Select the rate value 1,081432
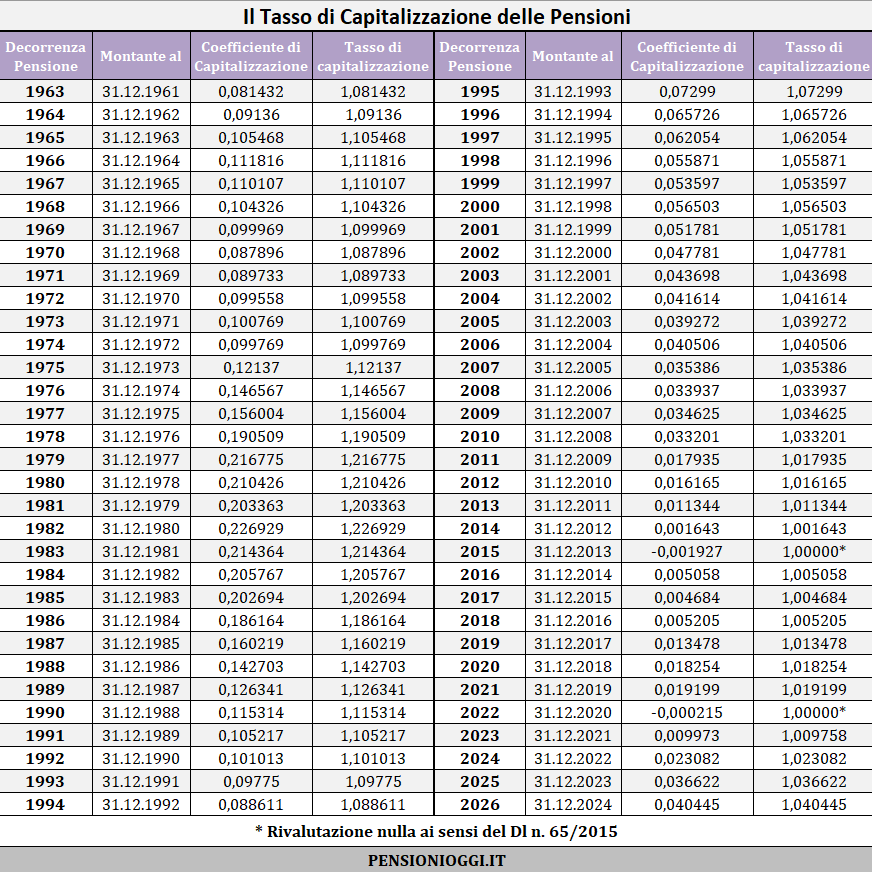Image resolution: width=872 pixels, height=872 pixels. [x=373, y=92]
